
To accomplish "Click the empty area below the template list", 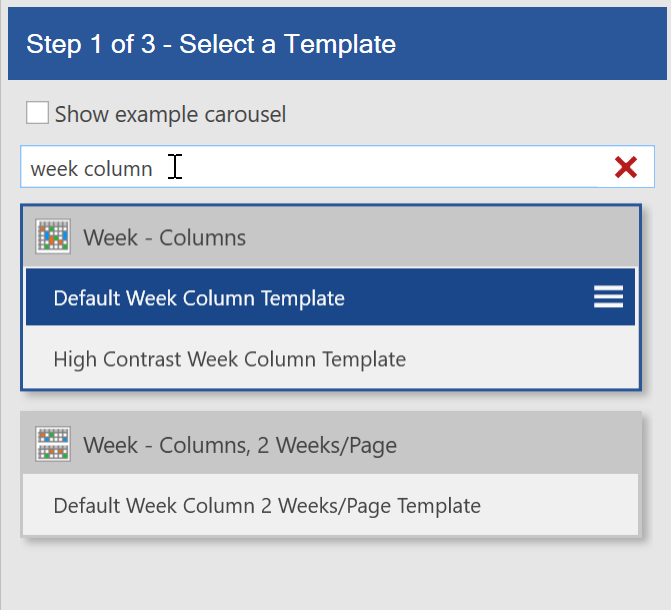I will [x=330, y=575].
